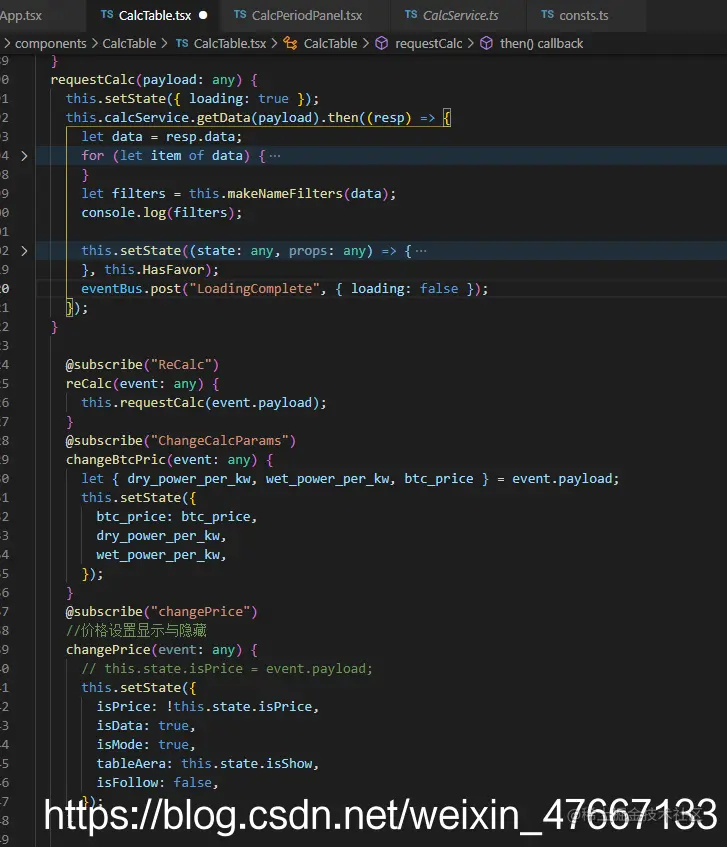Click the @subscribe("ReCalc") decorator

143,365
